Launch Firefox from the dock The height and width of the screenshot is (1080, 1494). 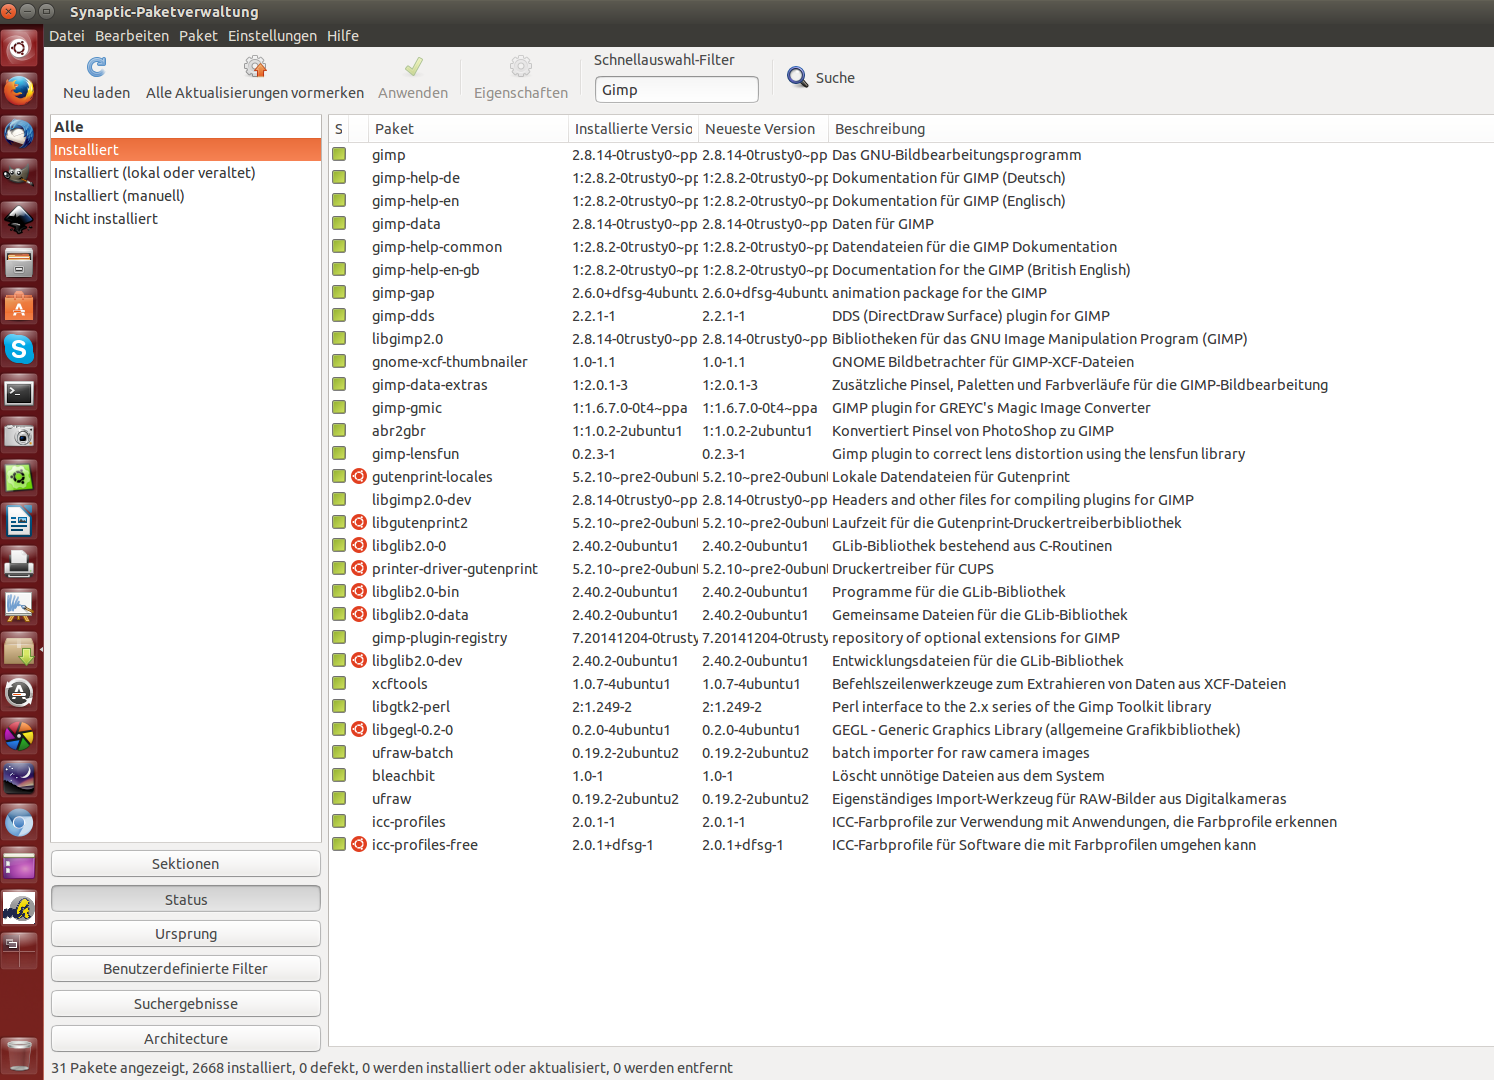coord(19,91)
